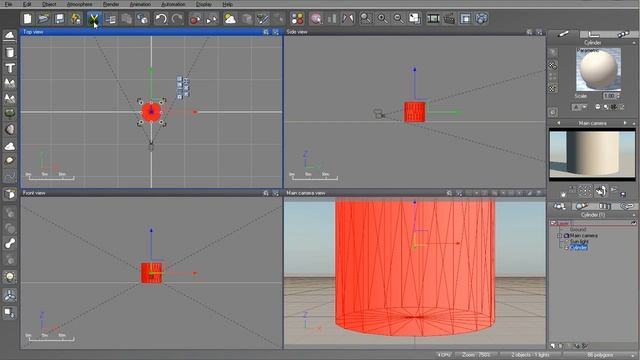640x360 pixels.
Task: Open the Render menu
Action: click(x=111, y=4)
